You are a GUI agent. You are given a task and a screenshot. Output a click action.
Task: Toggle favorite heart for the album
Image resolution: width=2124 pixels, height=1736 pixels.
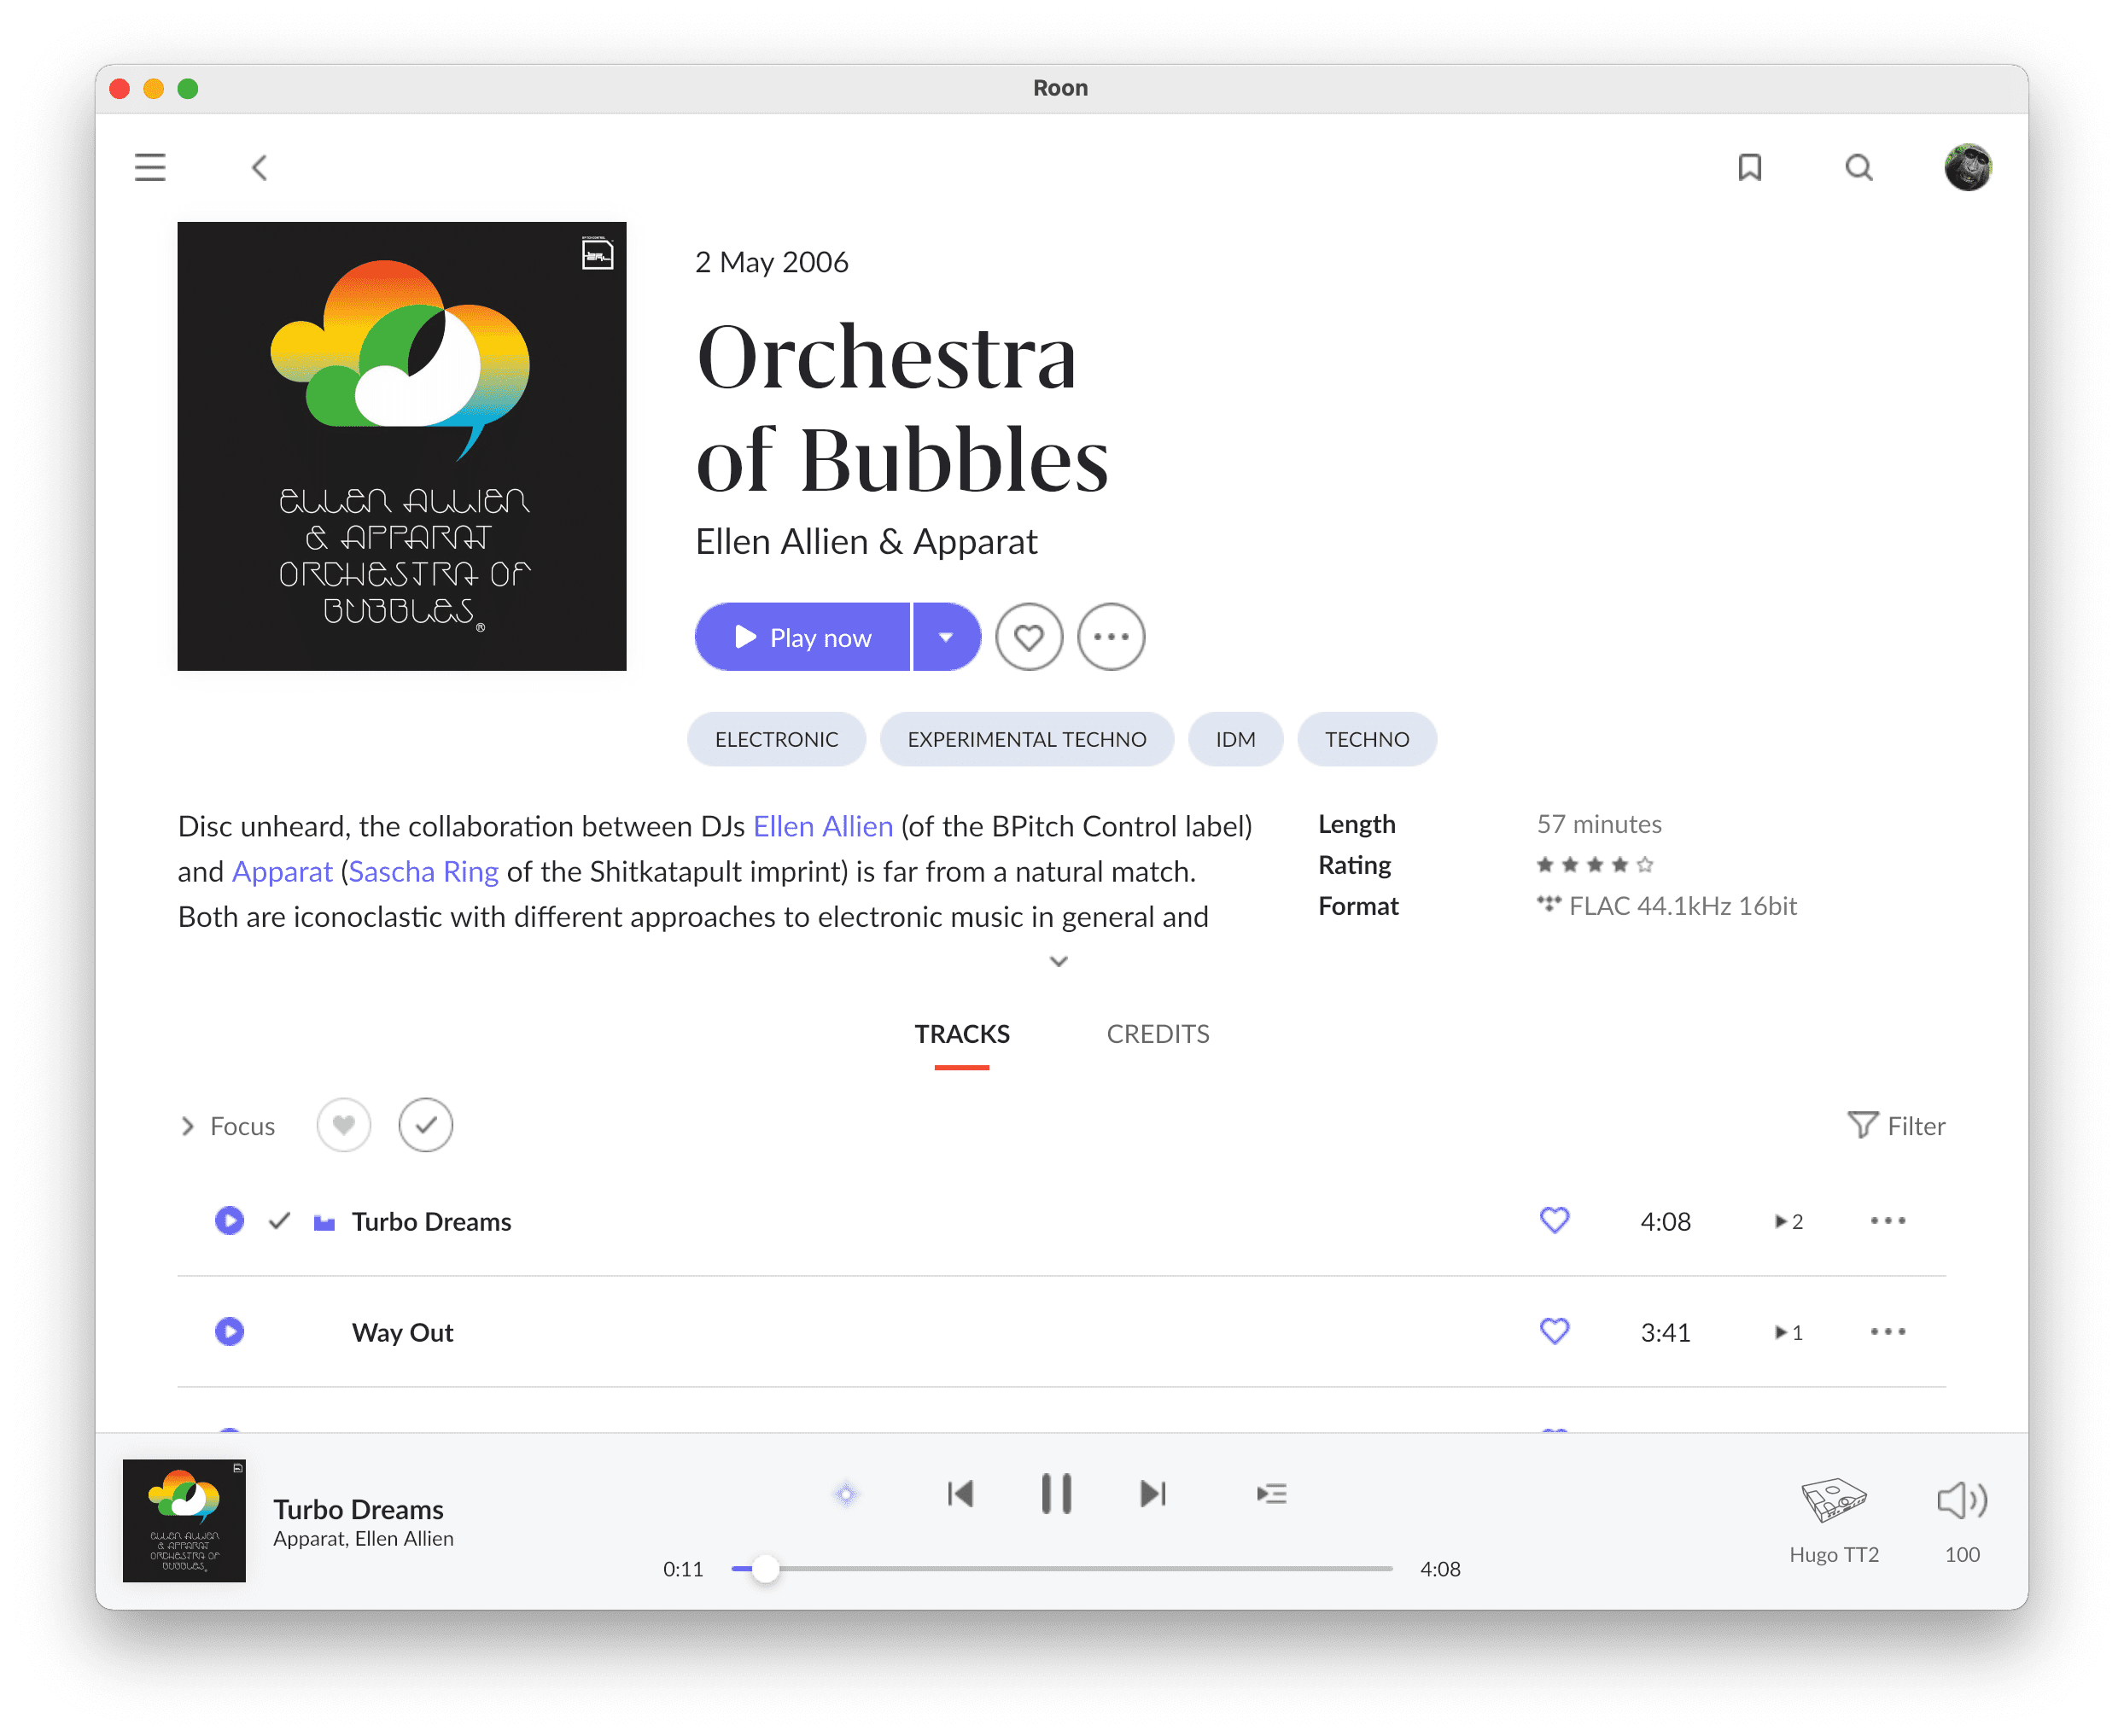1028,637
